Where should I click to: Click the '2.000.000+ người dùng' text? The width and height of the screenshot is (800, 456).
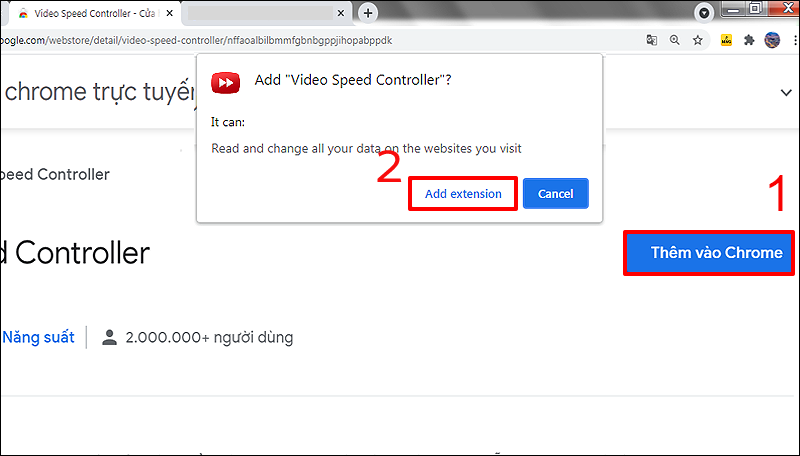tap(209, 338)
